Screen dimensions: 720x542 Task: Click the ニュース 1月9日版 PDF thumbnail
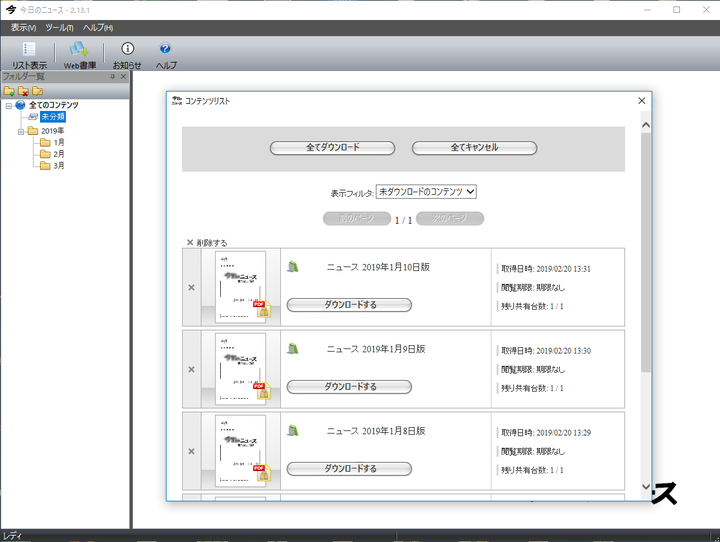[x=240, y=368]
